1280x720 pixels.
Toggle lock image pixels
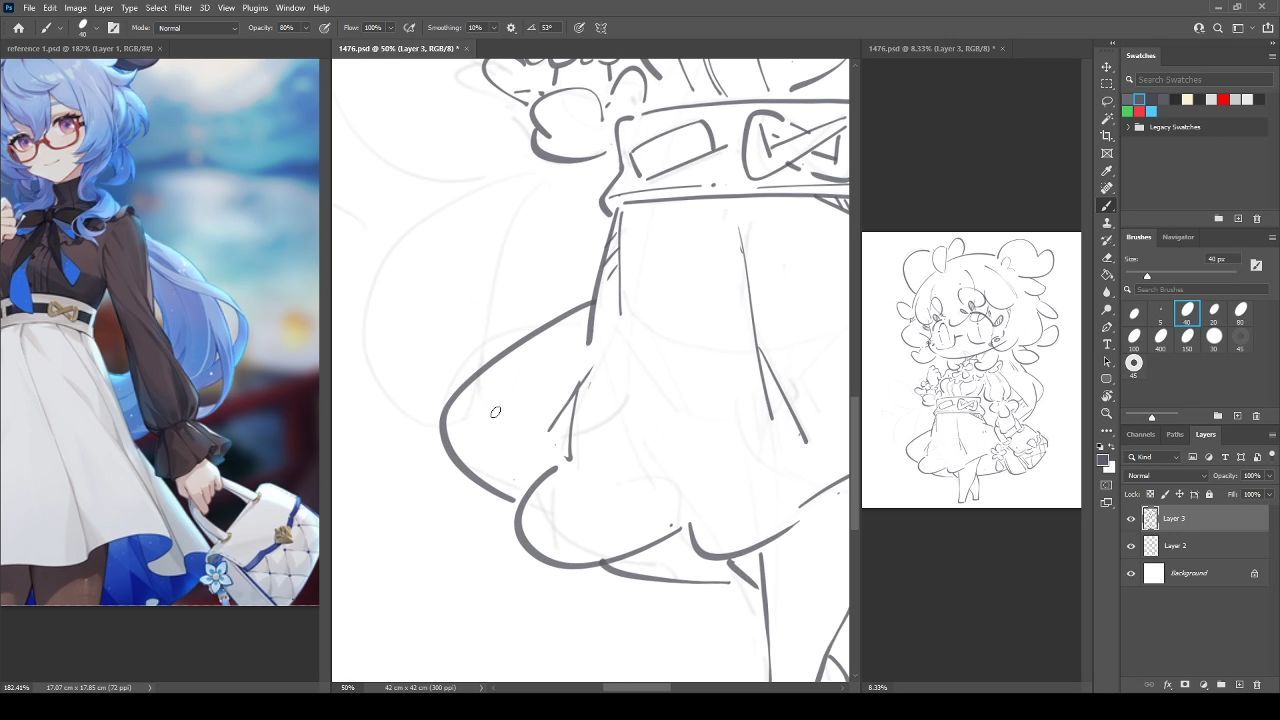(x=1165, y=494)
